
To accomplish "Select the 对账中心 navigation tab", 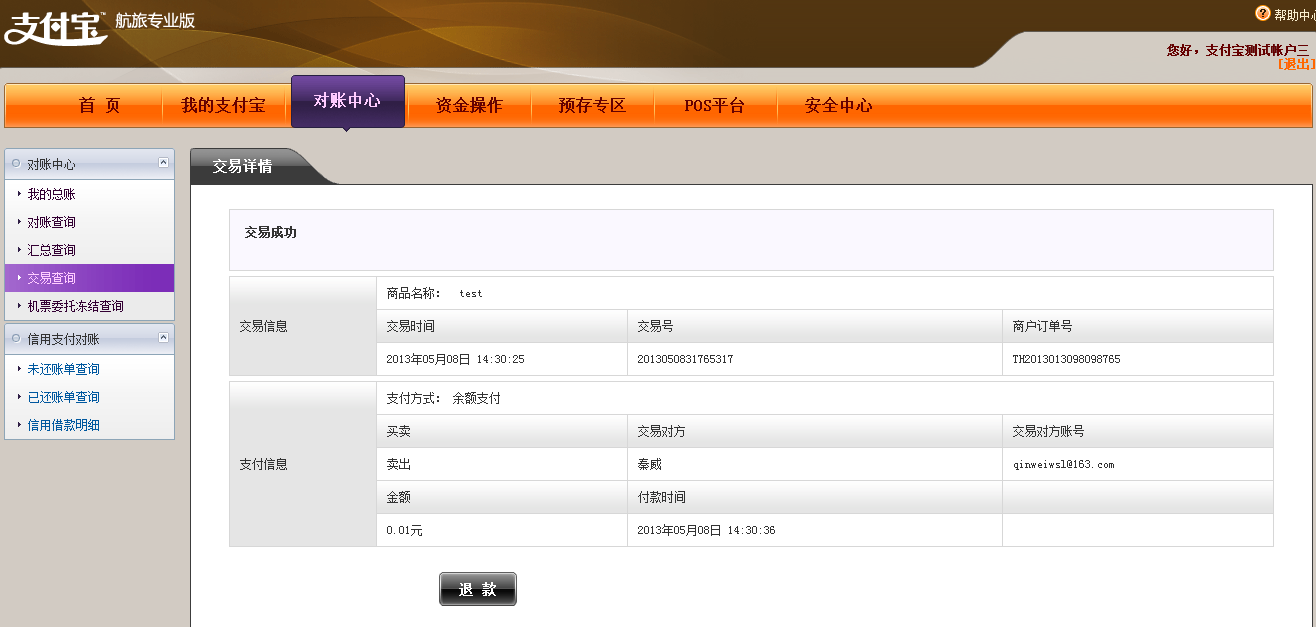I will pyautogui.click(x=347, y=101).
